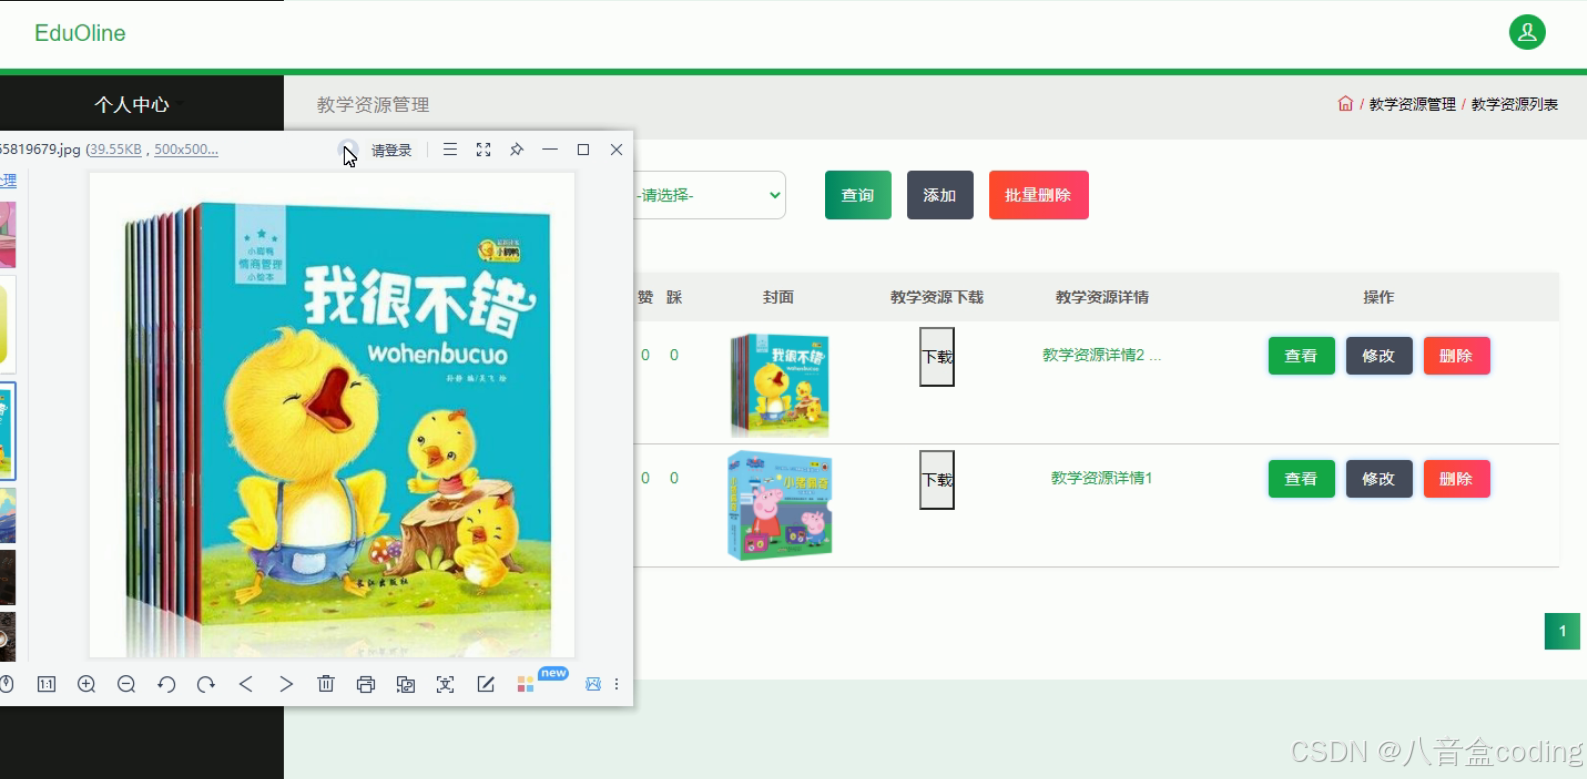Click the 添加 add button

[x=940, y=195]
